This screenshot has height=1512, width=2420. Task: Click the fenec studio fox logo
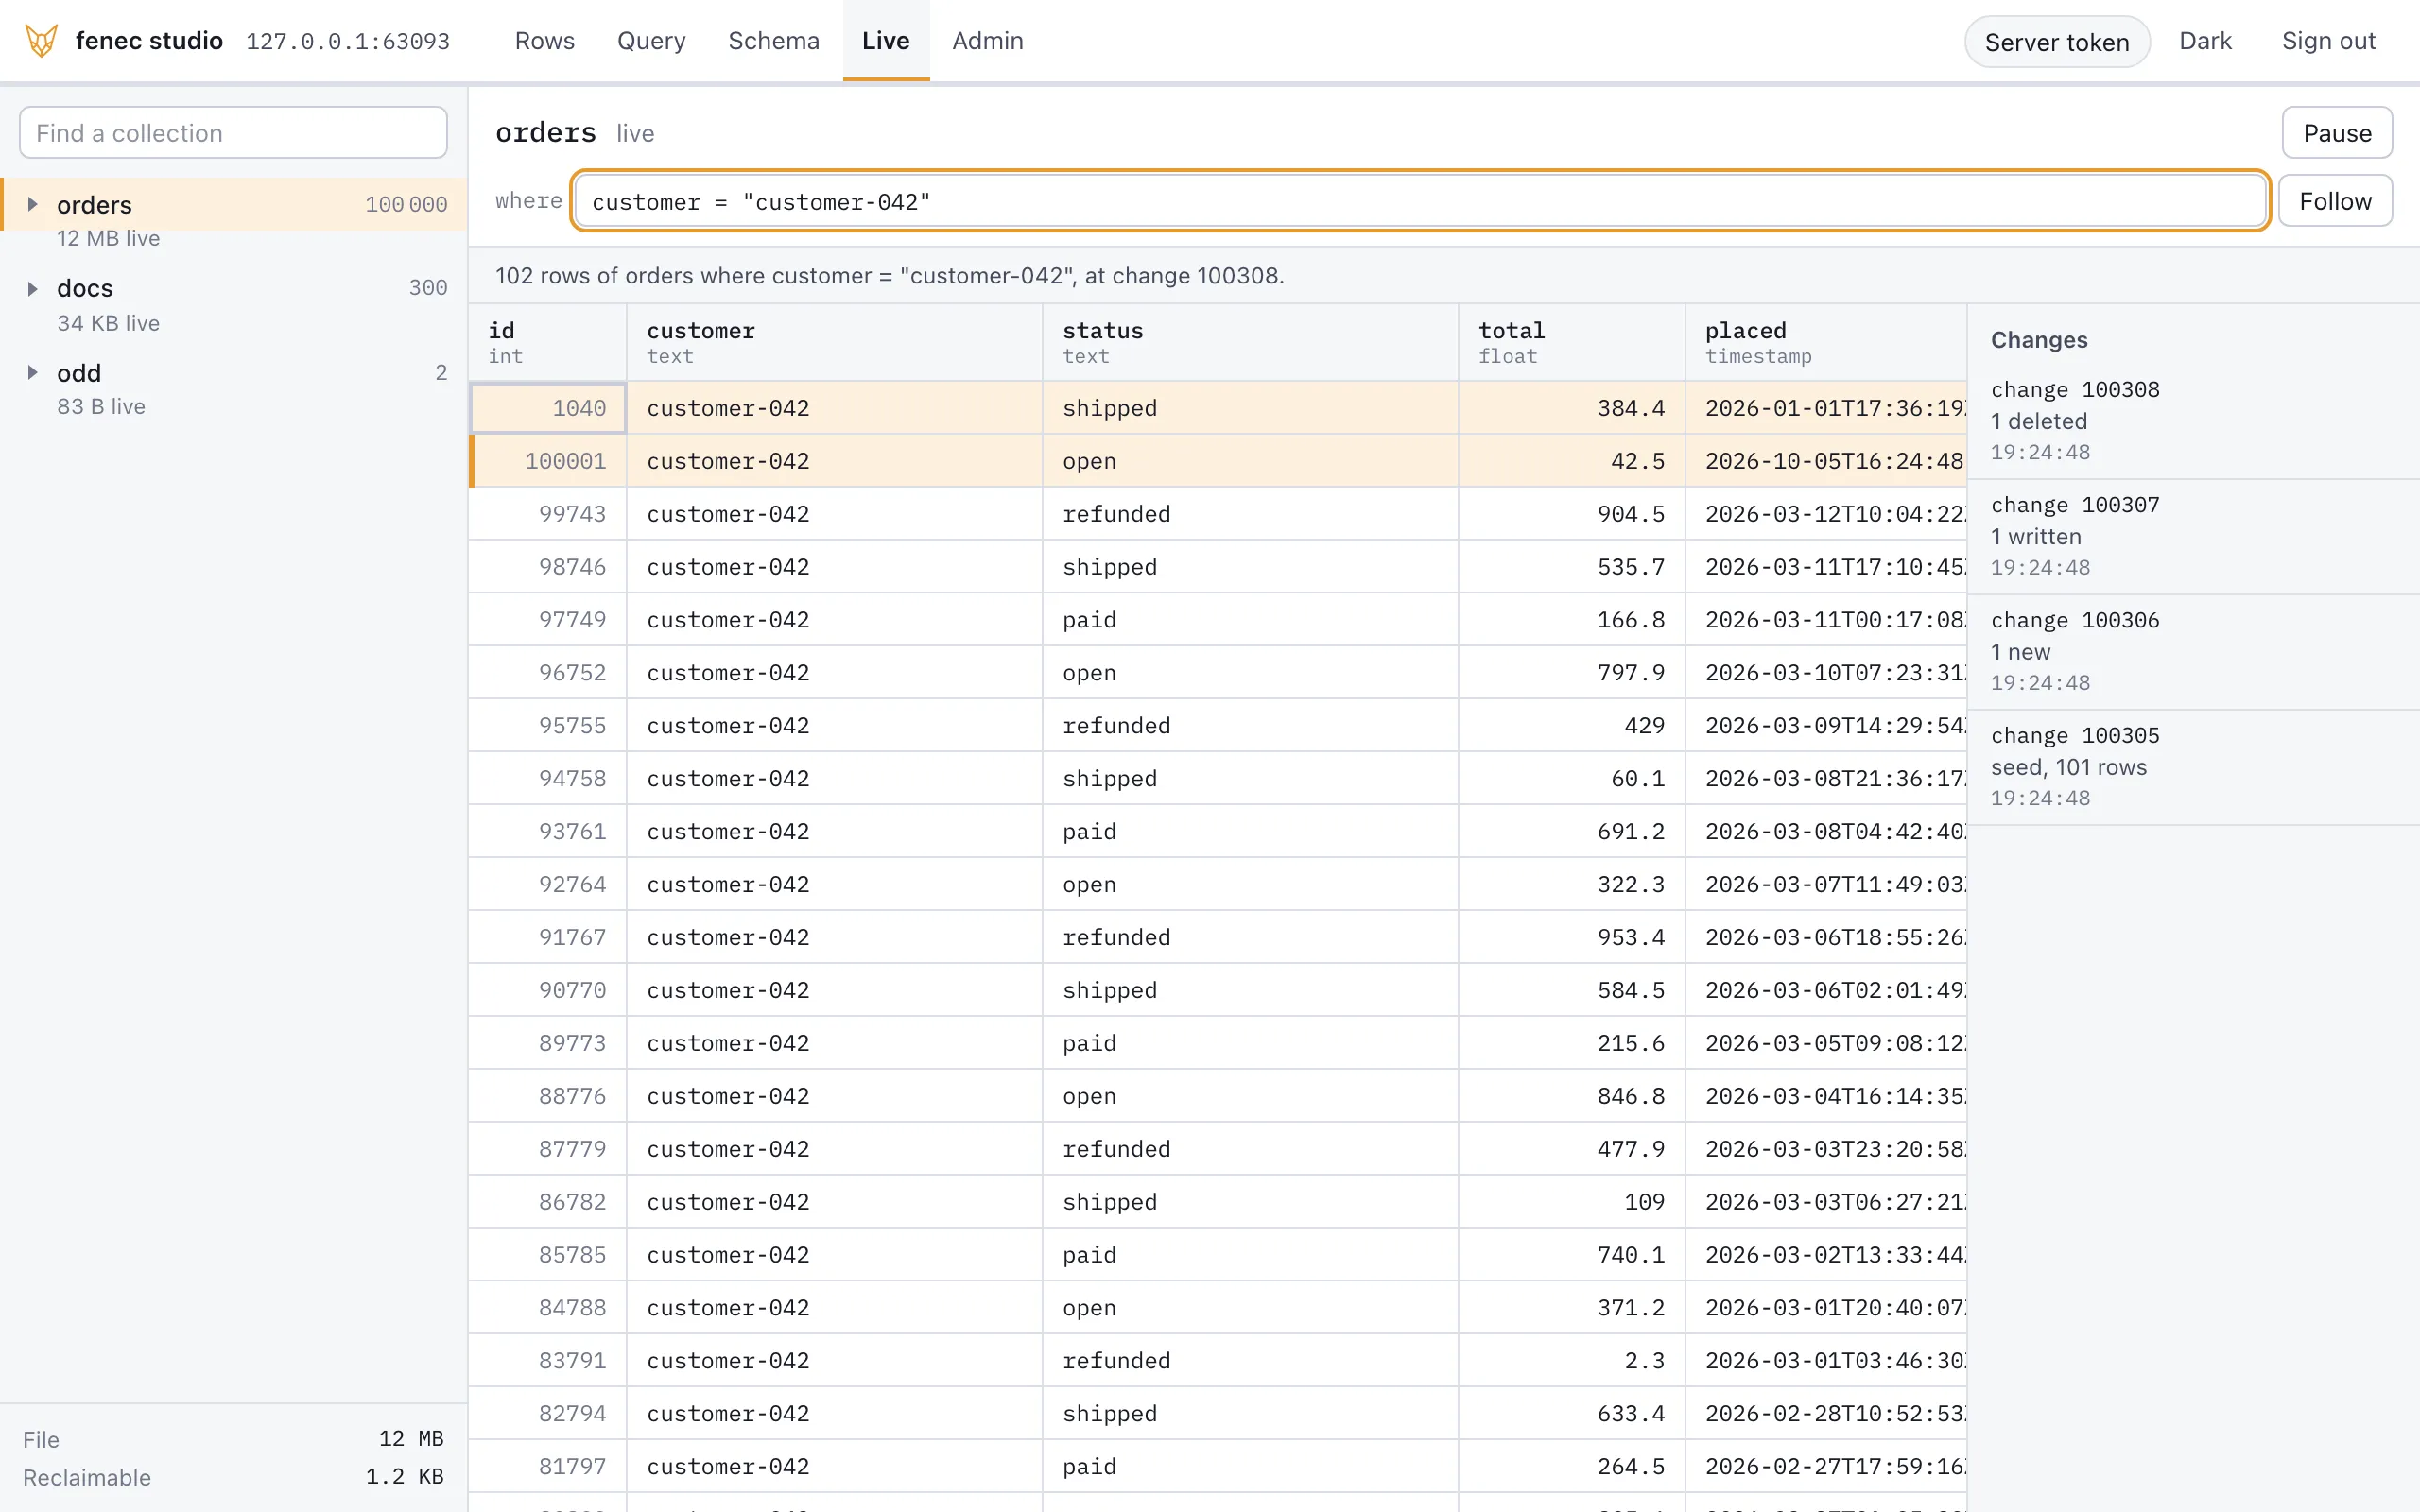tap(41, 41)
